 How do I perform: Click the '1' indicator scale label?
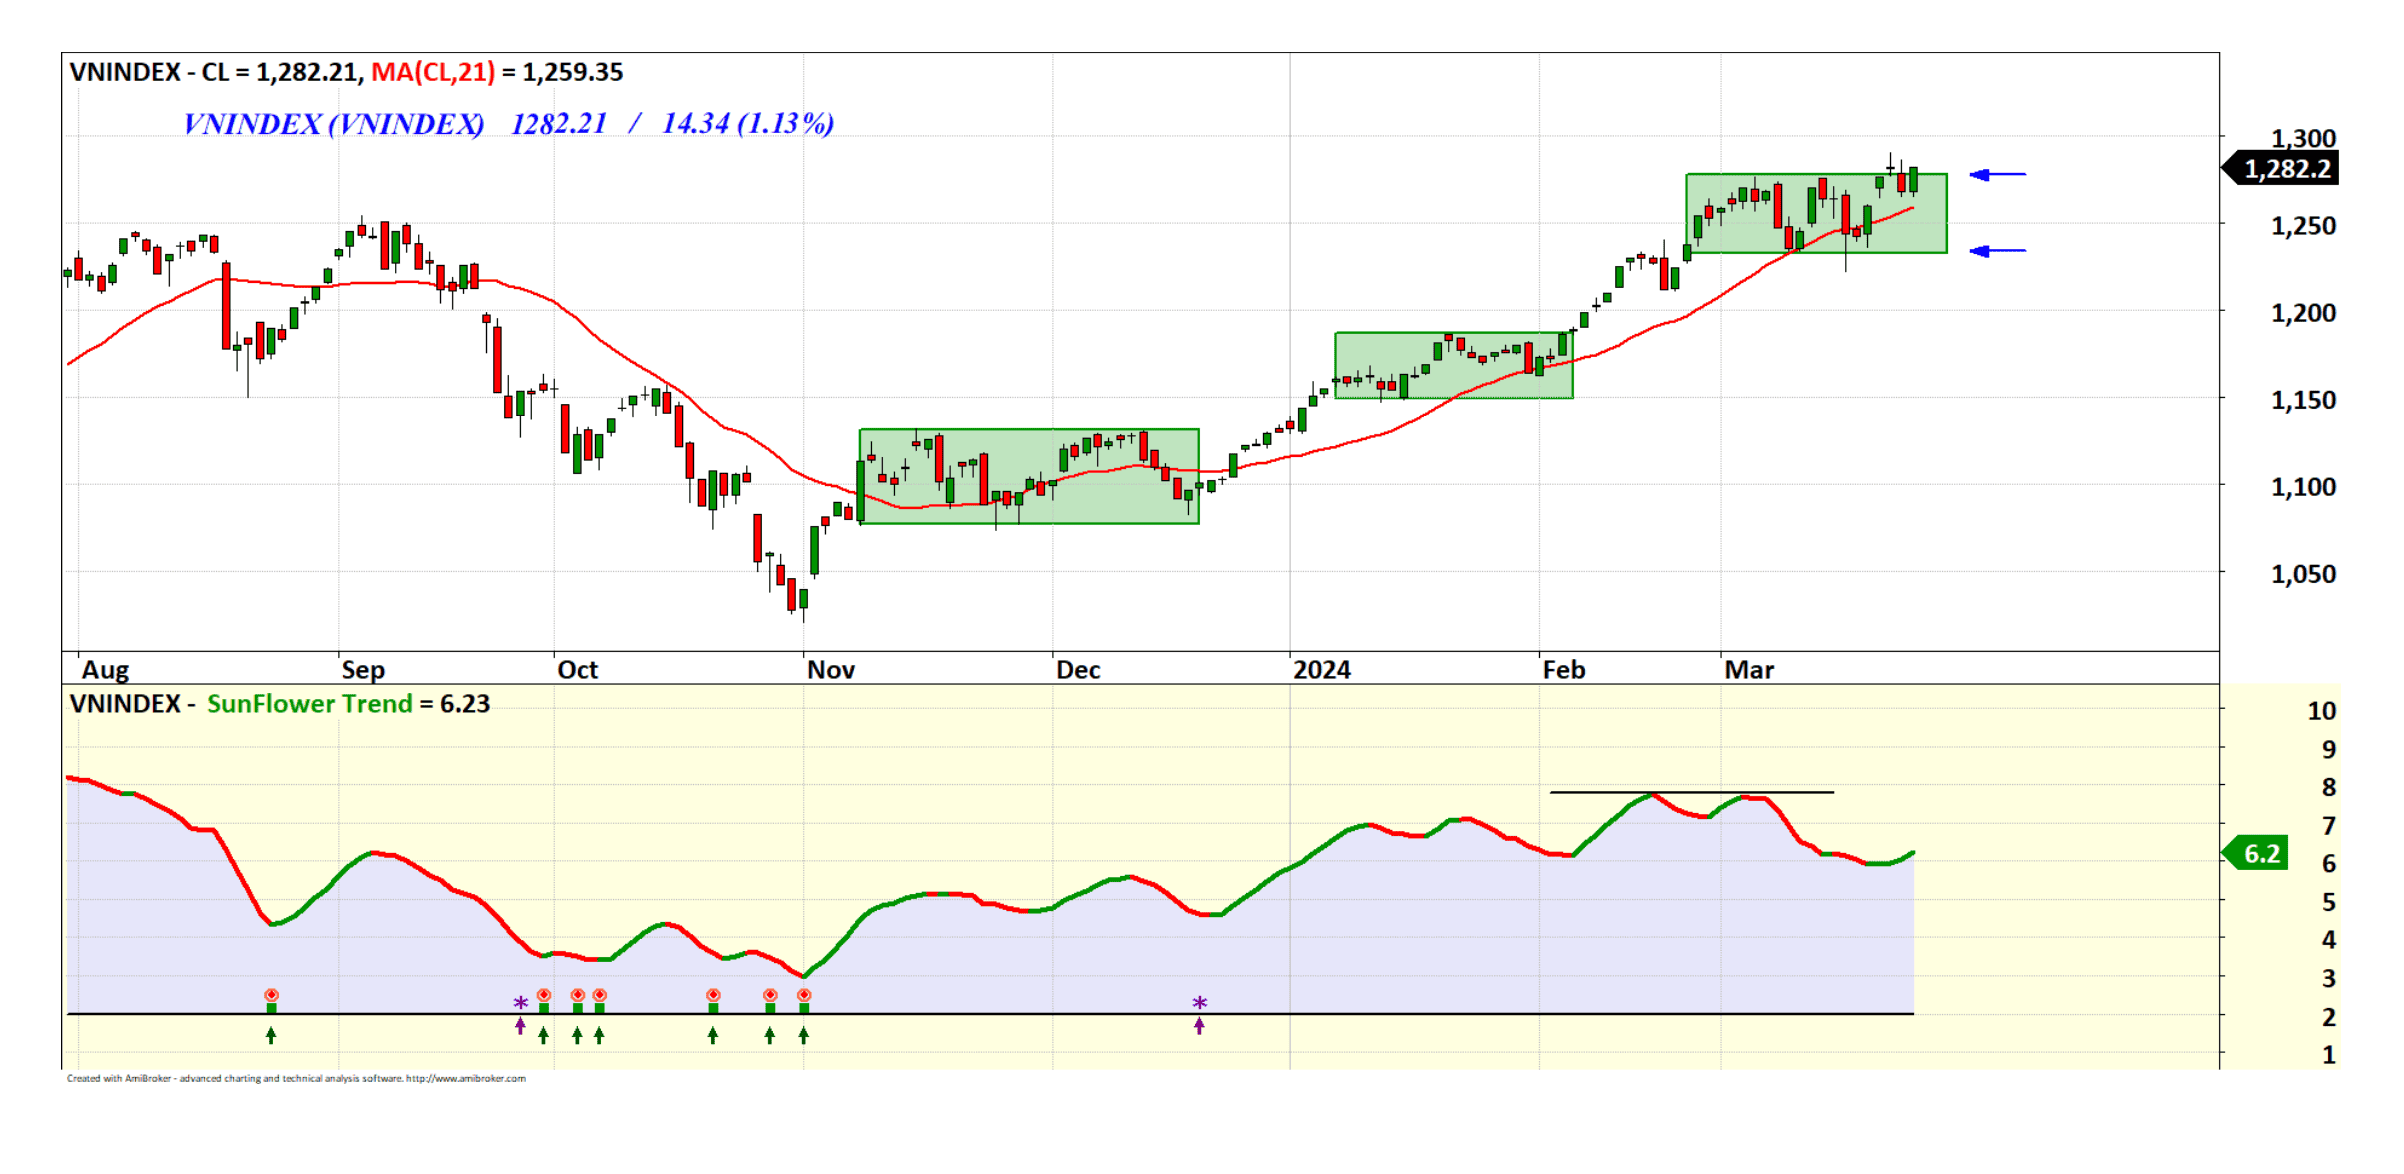pyautogui.click(x=2329, y=1055)
